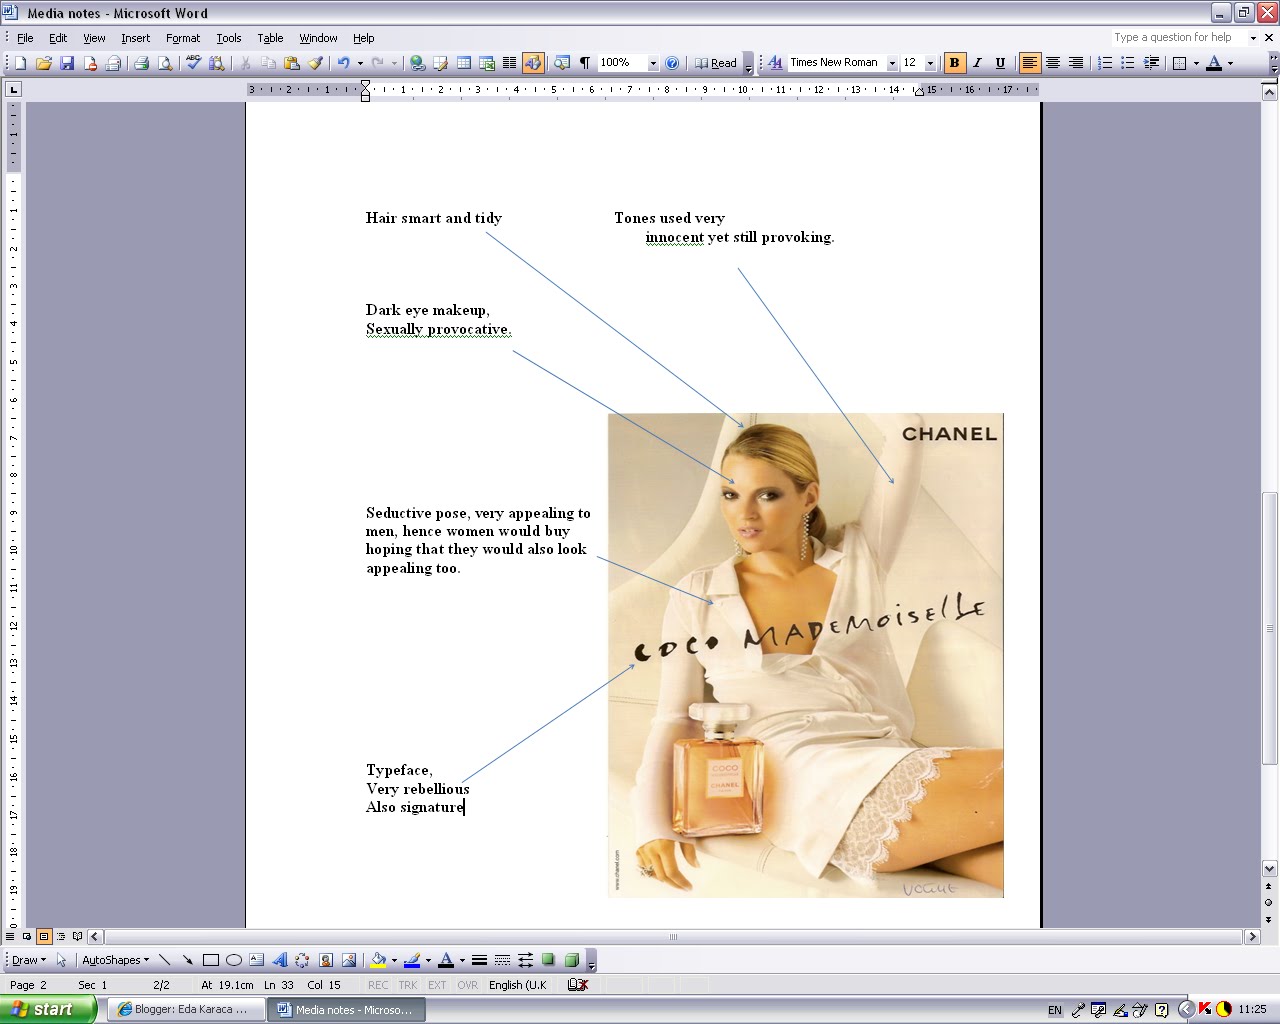Align text left
Screen dimensions: 1280x1024
(x=1029, y=63)
